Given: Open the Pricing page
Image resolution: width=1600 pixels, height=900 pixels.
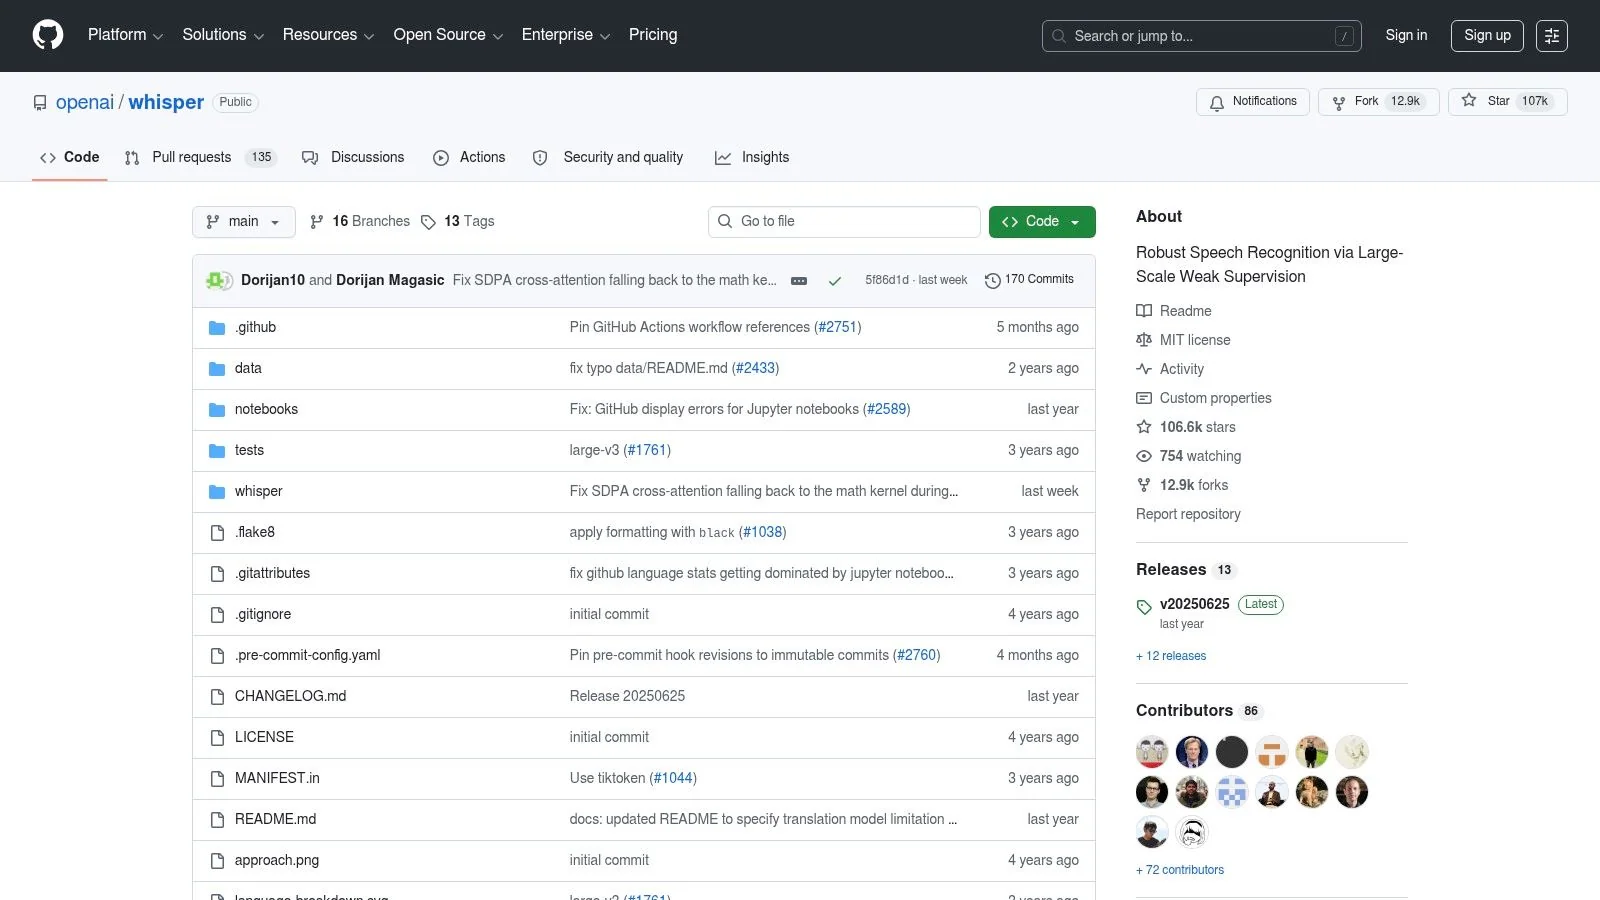Looking at the screenshot, I should point(653,35).
